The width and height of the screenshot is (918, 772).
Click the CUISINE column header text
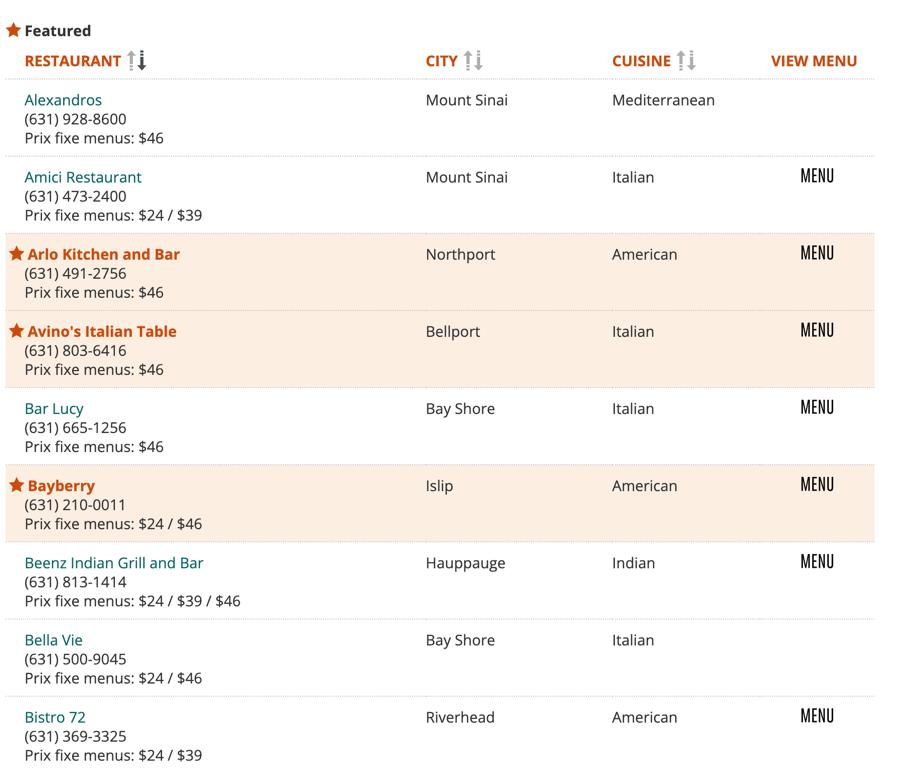coord(642,61)
